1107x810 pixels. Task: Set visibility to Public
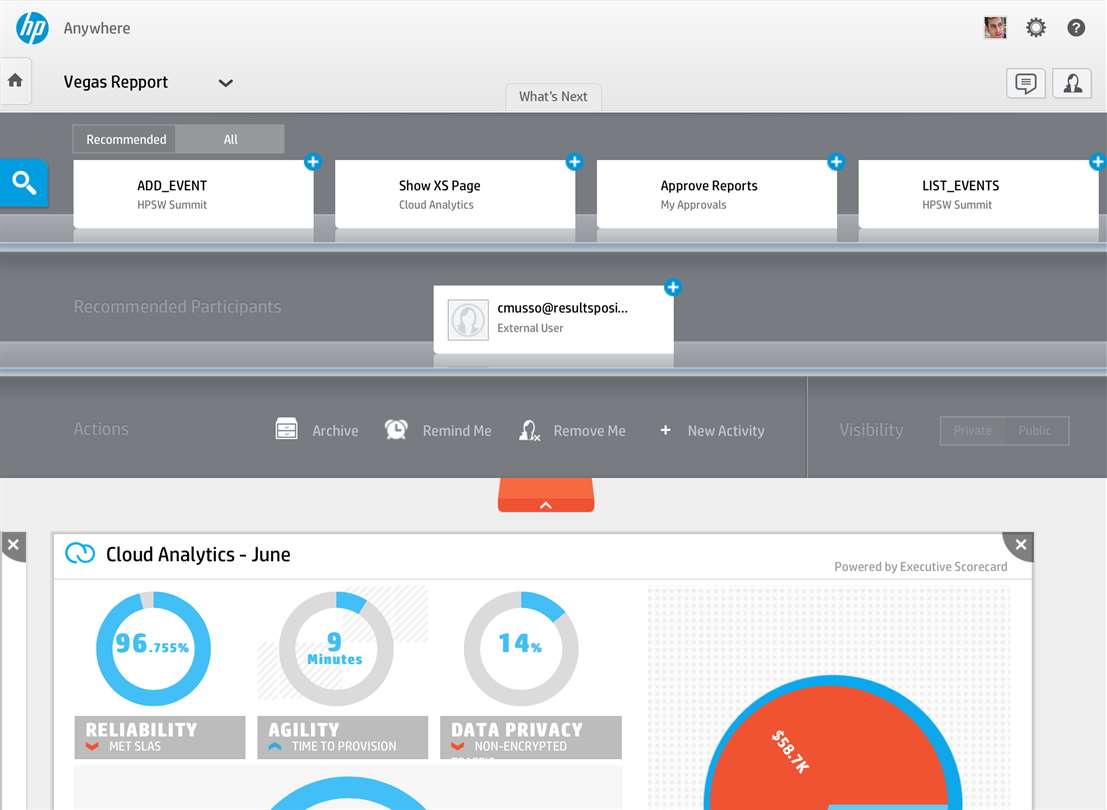pyautogui.click(x=1036, y=431)
